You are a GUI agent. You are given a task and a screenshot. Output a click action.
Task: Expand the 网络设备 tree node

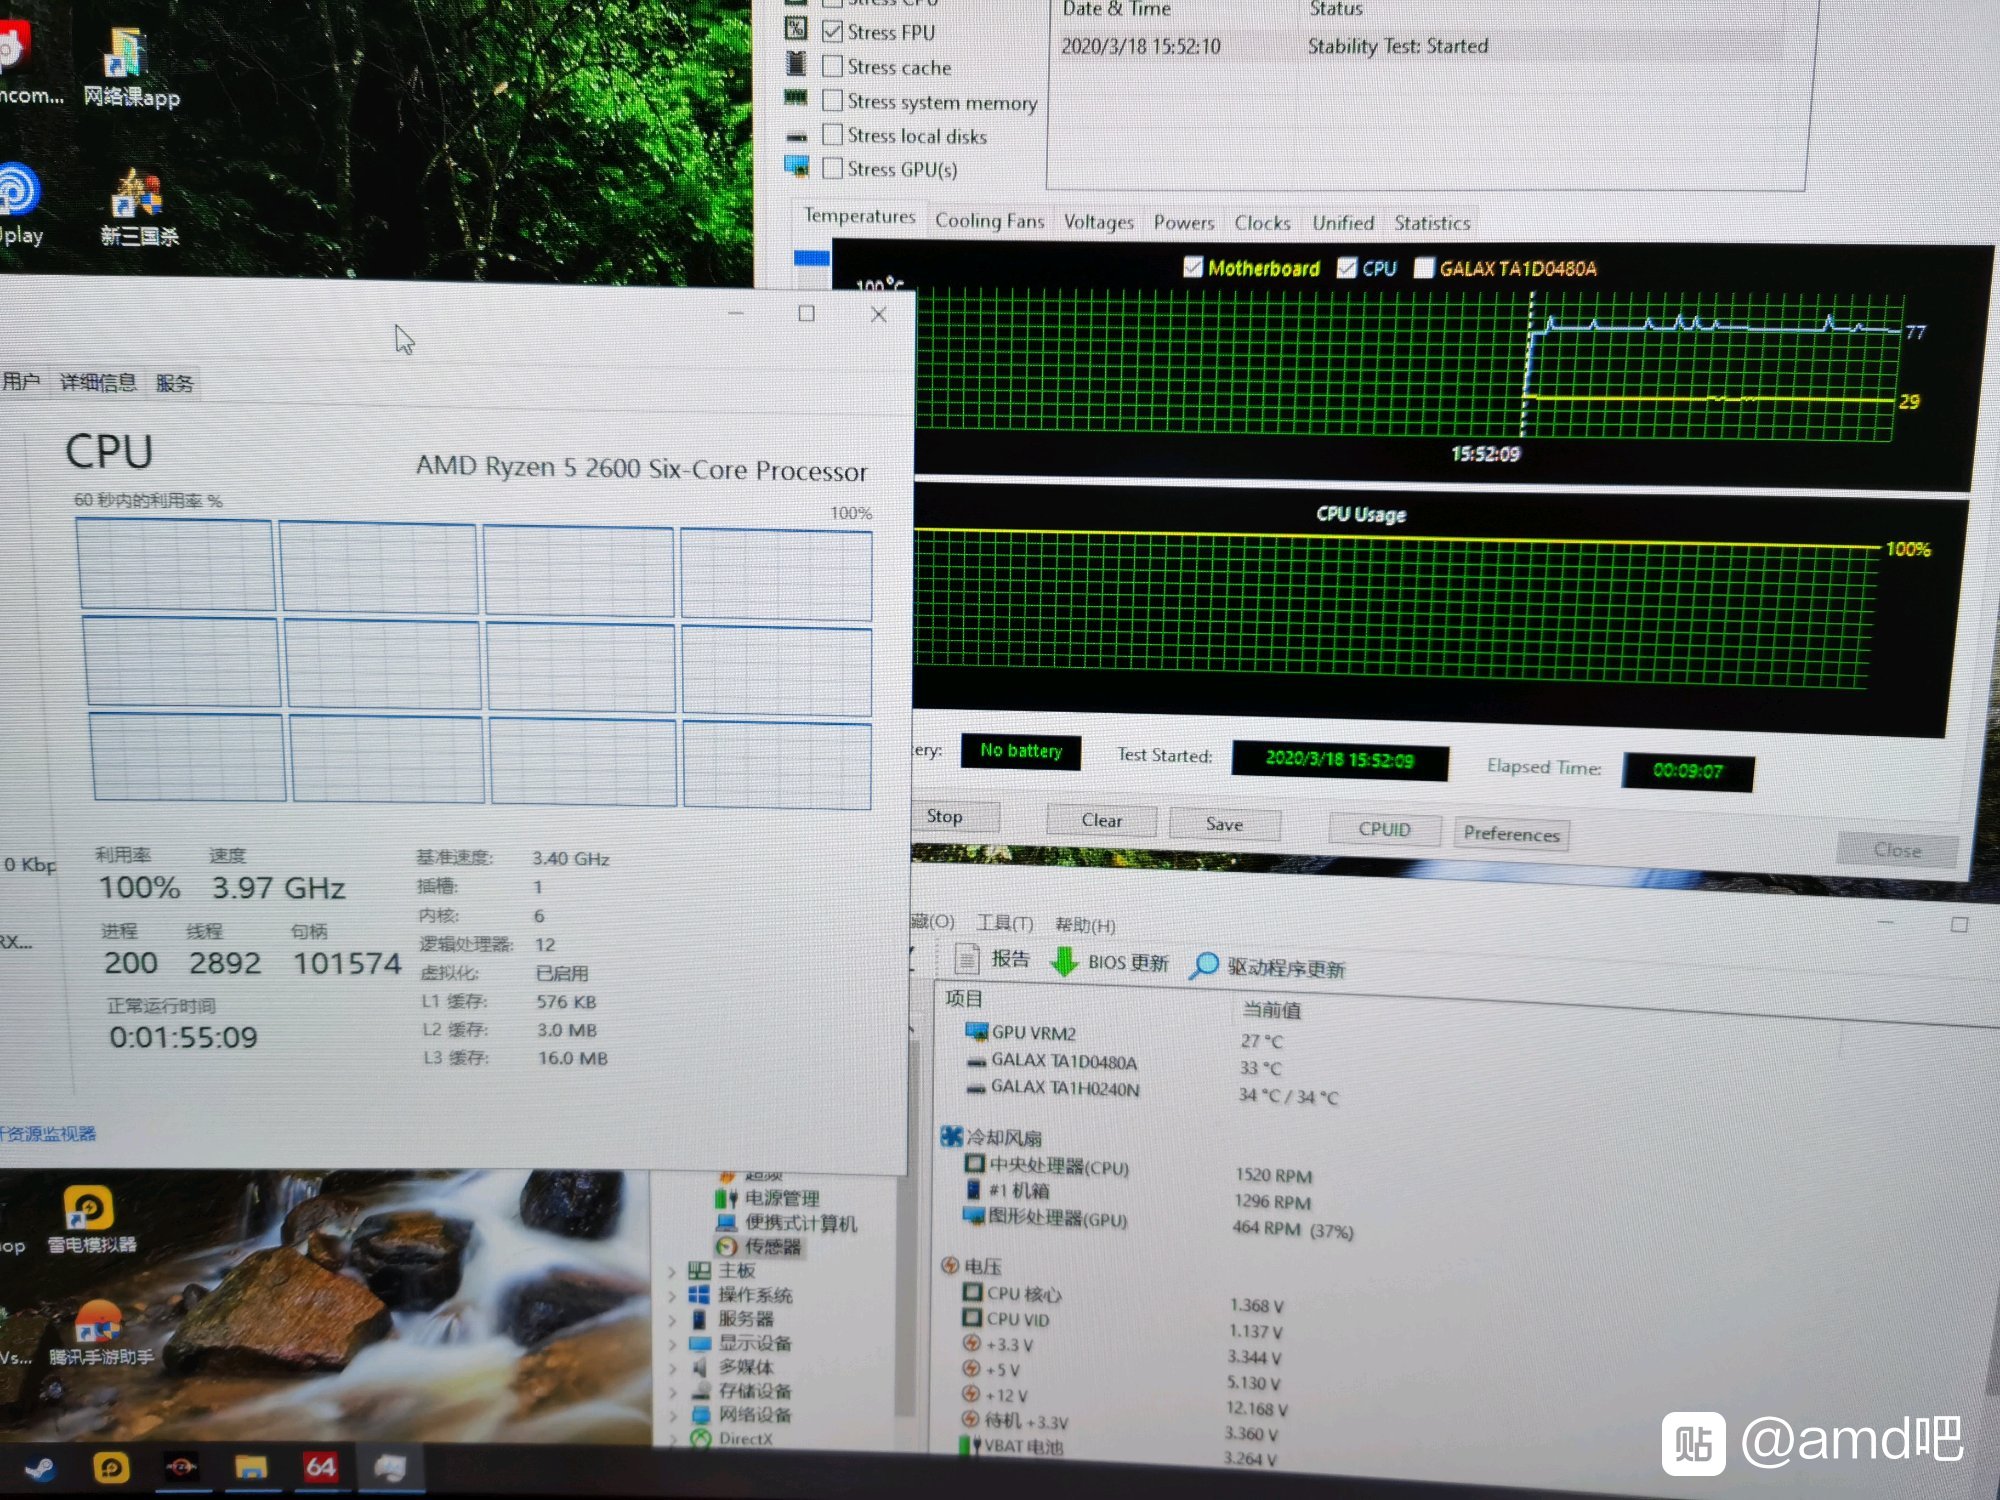point(672,1416)
